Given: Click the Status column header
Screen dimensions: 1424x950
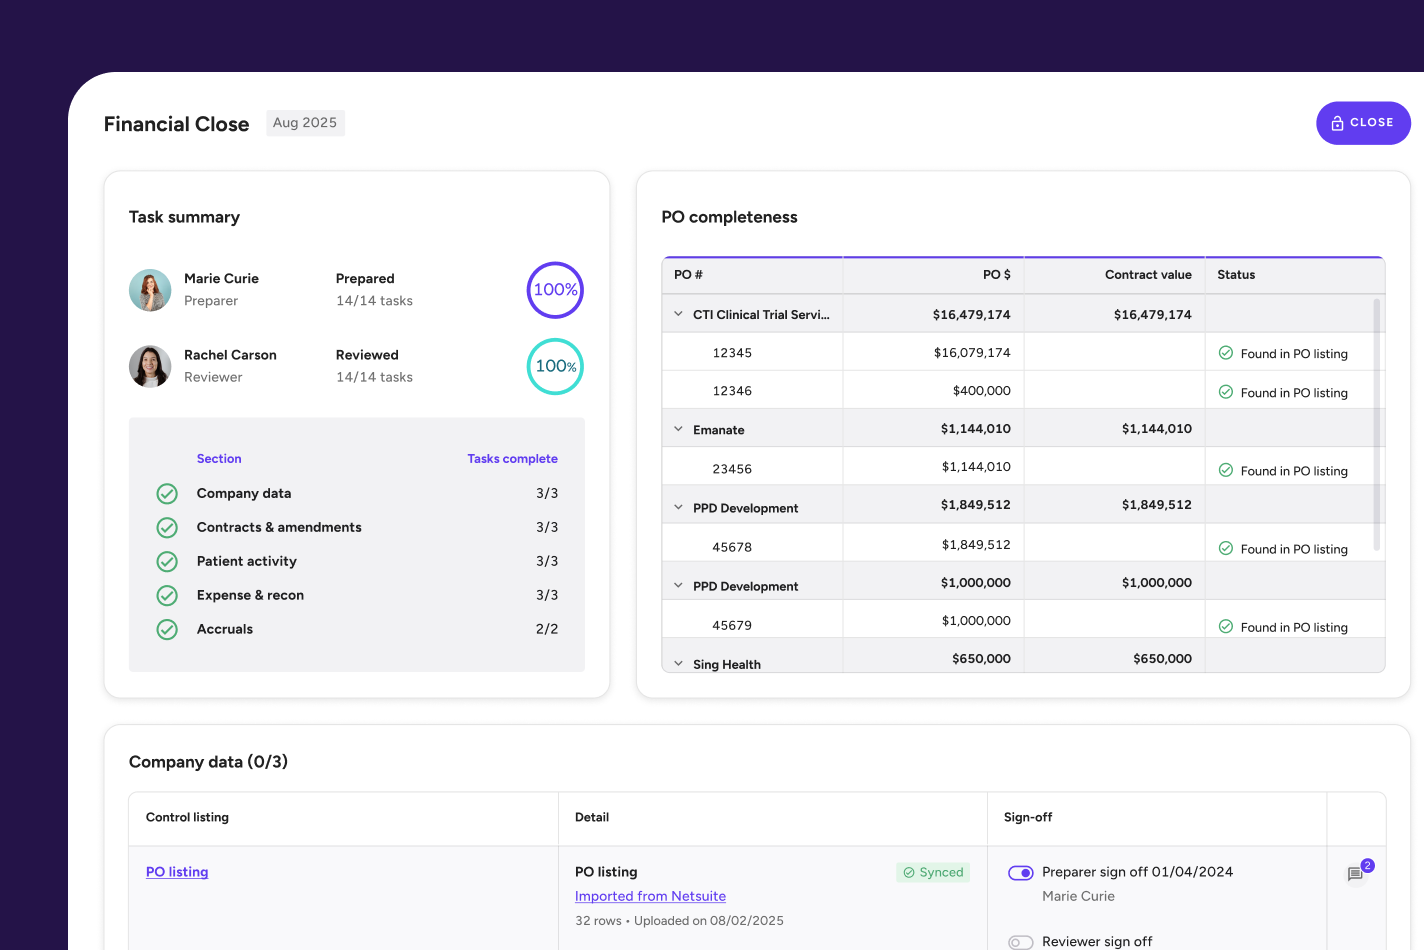Looking at the screenshot, I should 1236,275.
